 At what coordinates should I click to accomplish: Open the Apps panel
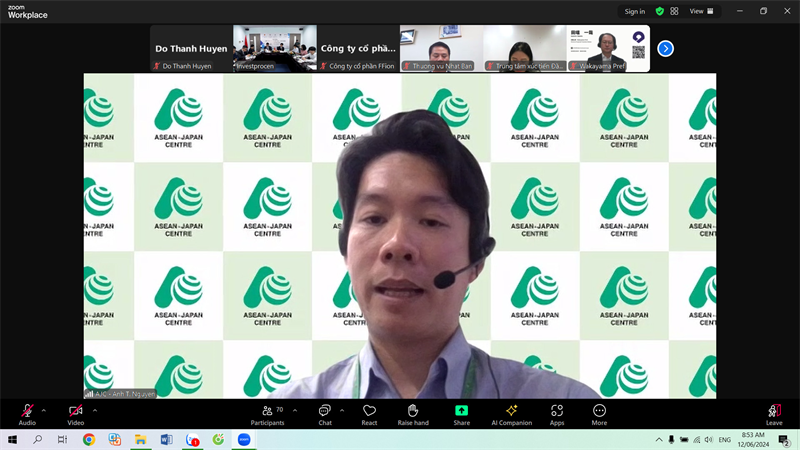[x=557, y=414]
